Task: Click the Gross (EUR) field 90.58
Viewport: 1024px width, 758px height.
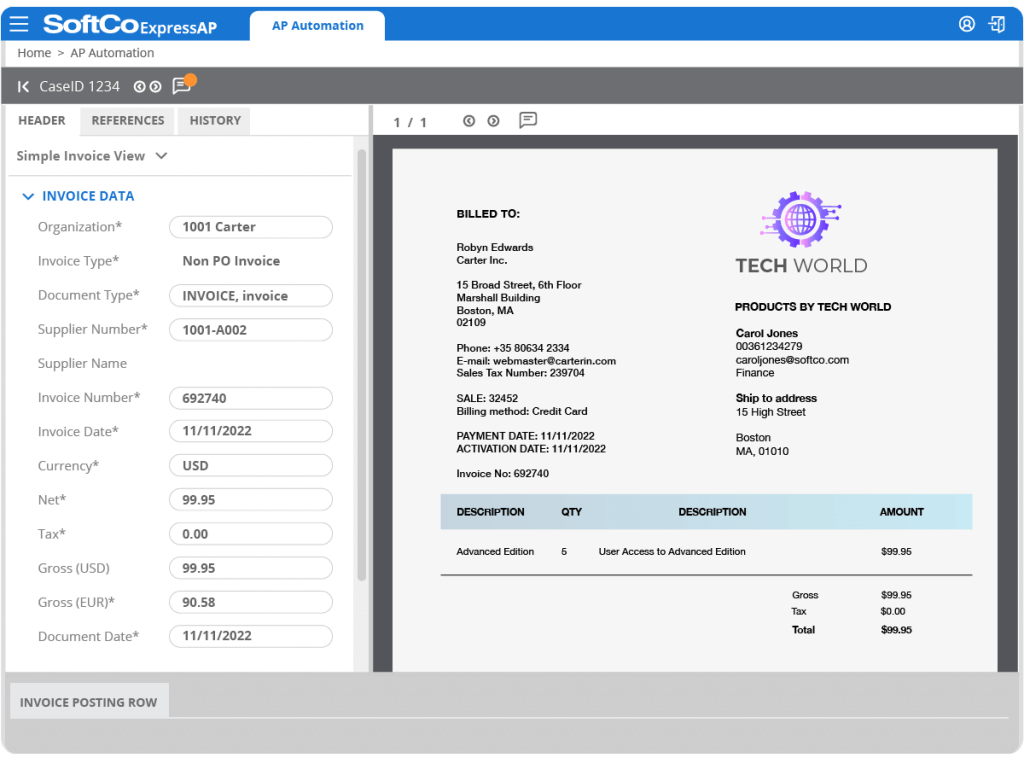Action: (x=251, y=602)
